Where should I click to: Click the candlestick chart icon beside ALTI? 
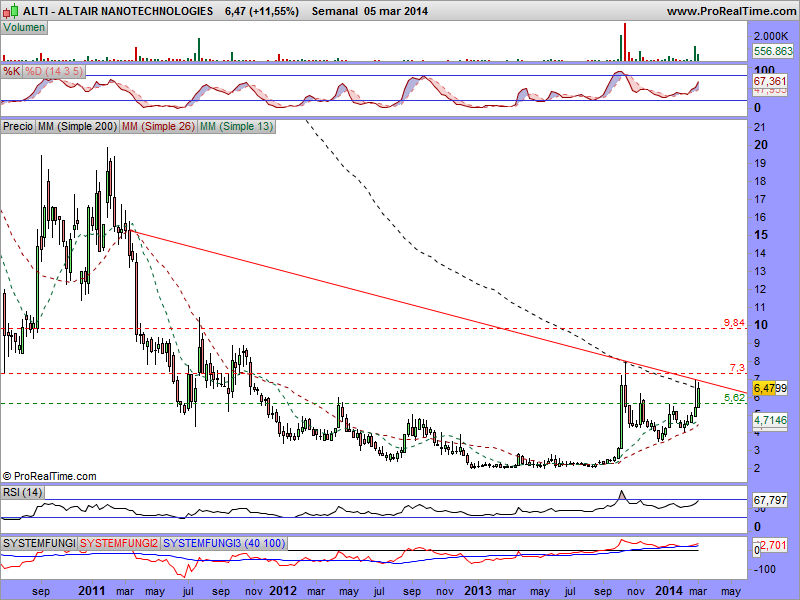pyautogui.click(x=10, y=10)
